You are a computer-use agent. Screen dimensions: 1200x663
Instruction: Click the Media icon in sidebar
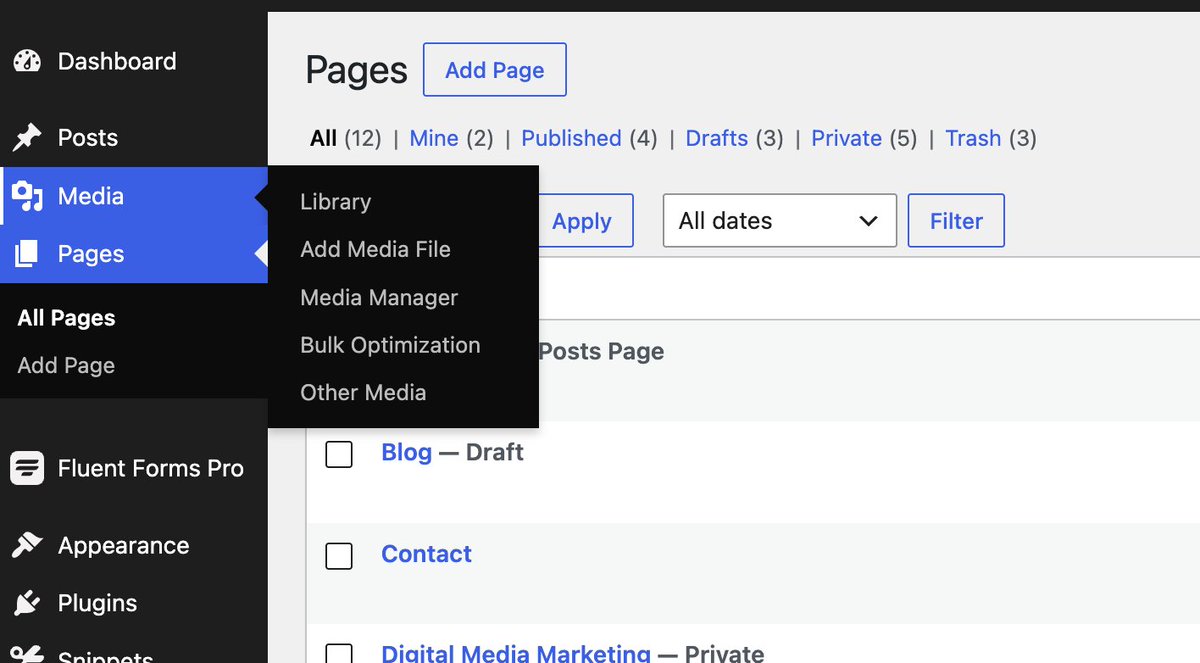[27, 196]
